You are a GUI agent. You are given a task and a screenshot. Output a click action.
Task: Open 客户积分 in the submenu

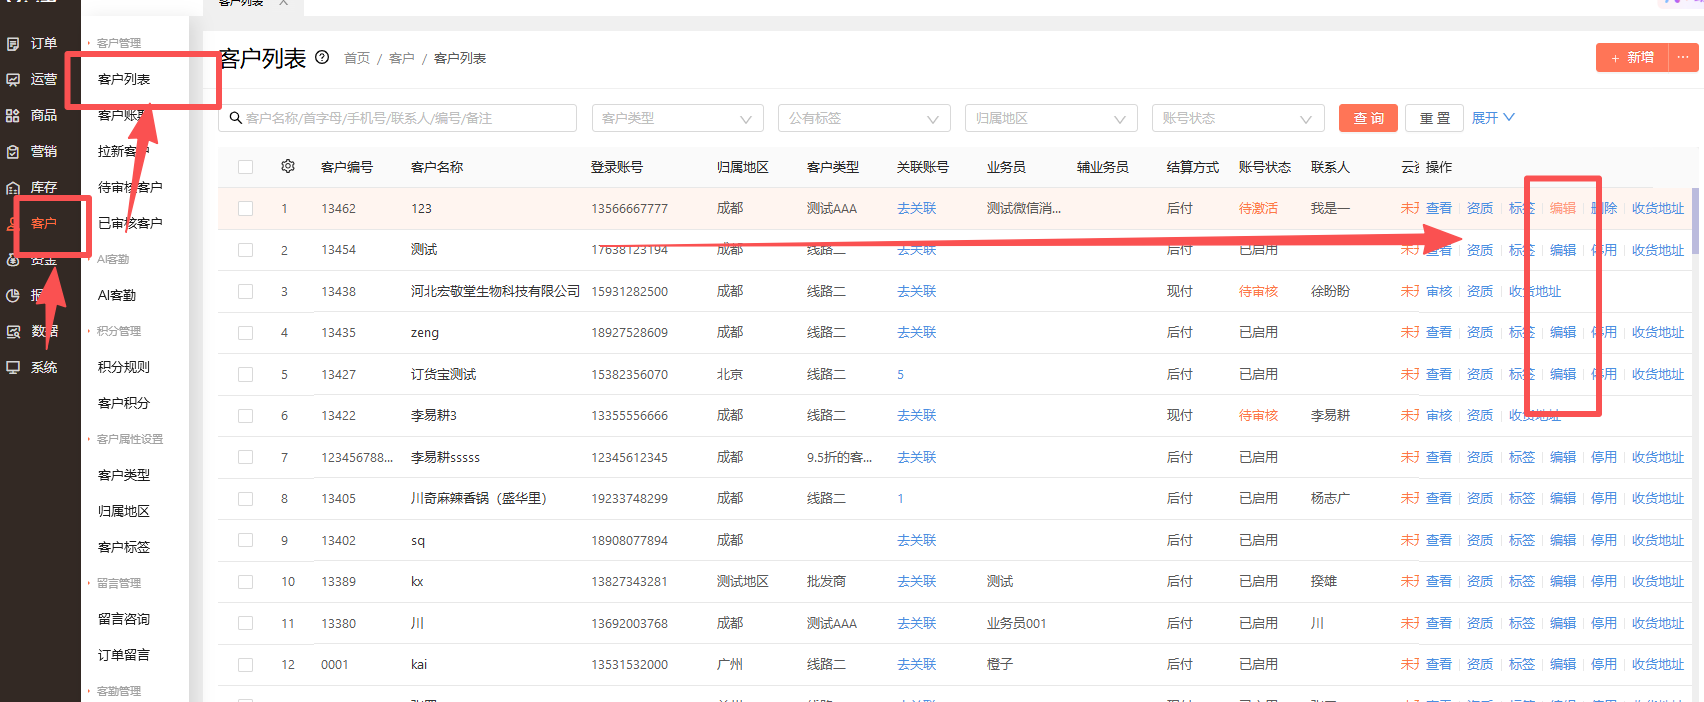[124, 403]
